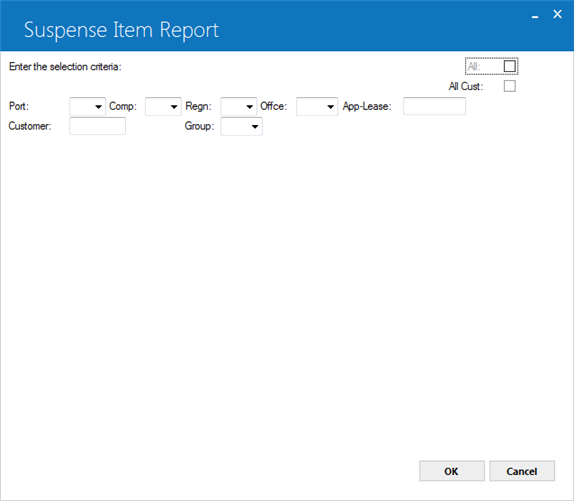
Task: Confirm with the OK button
Action: pos(452,471)
